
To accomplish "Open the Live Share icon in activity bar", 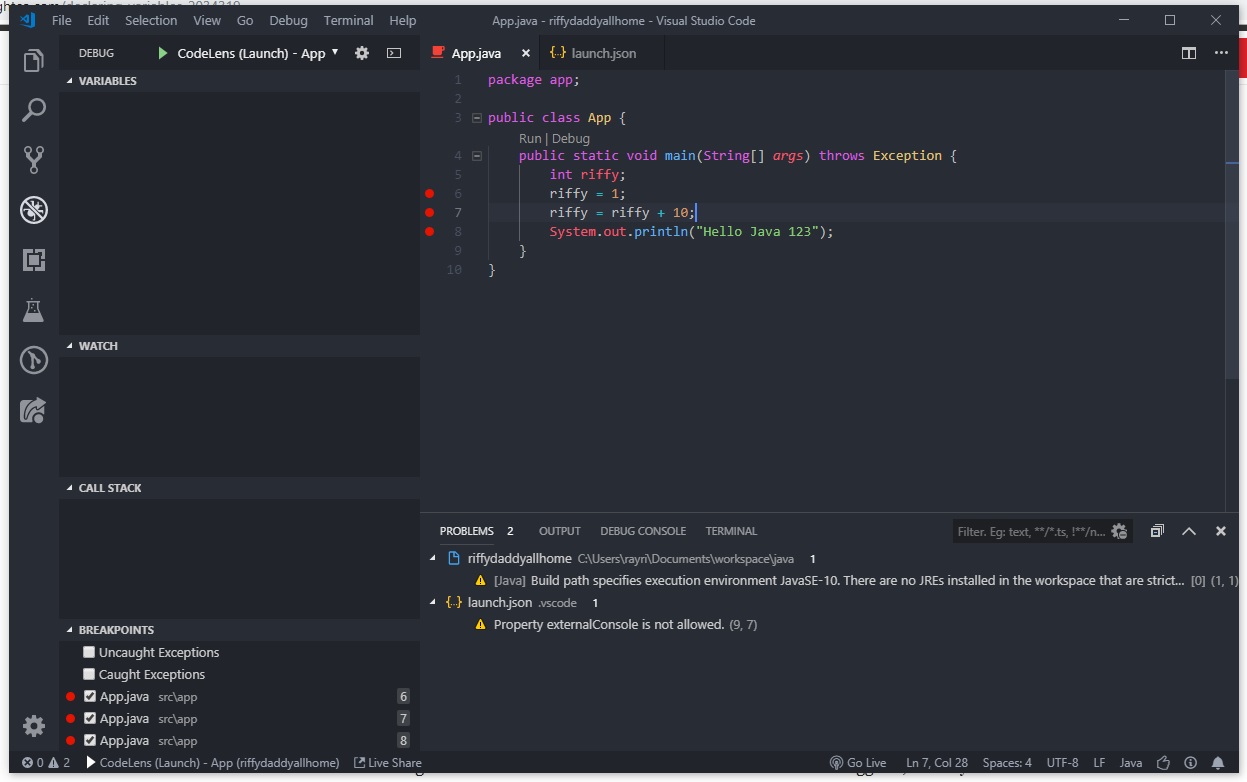I will pyautogui.click(x=34, y=410).
